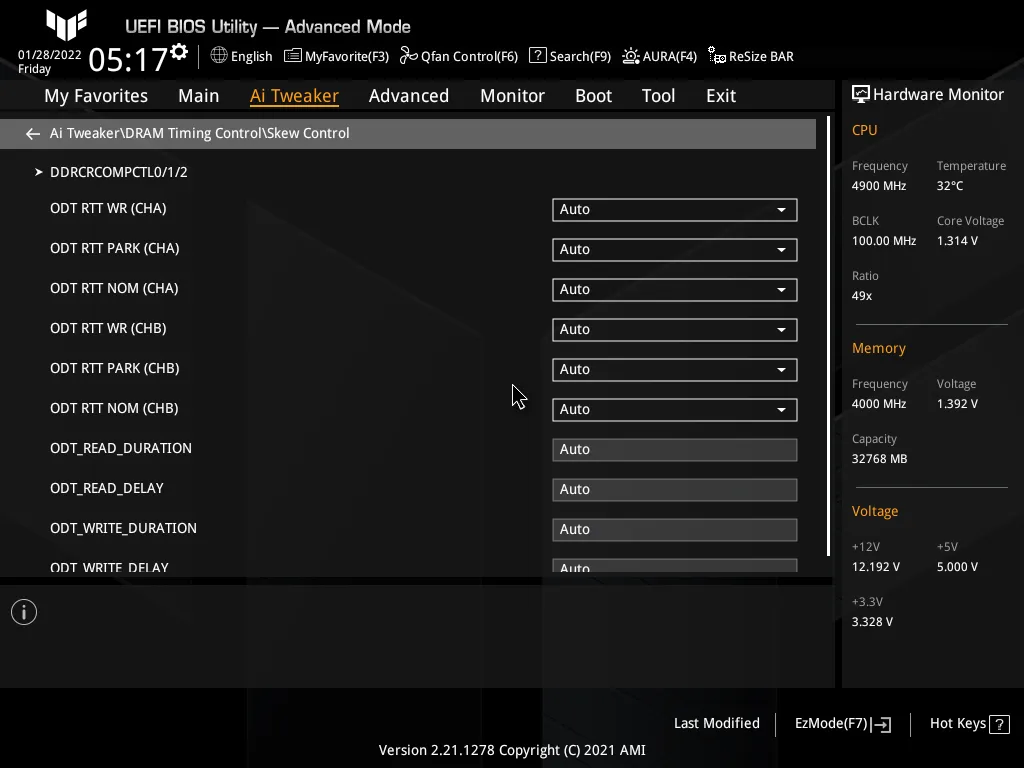Switch to the Tool tab
This screenshot has width=1024, height=768.
click(x=658, y=96)
